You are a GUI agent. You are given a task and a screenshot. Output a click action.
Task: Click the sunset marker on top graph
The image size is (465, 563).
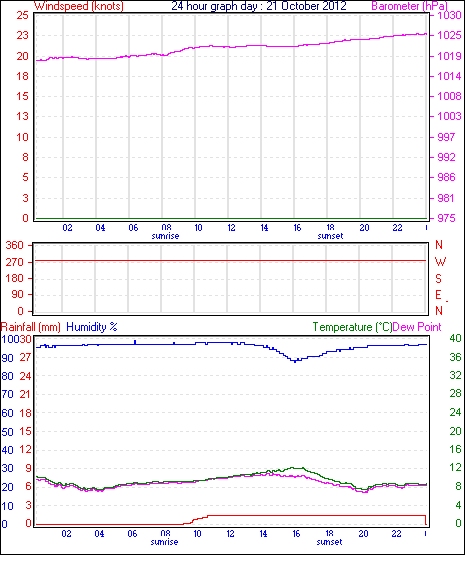[x=330, y=236]
